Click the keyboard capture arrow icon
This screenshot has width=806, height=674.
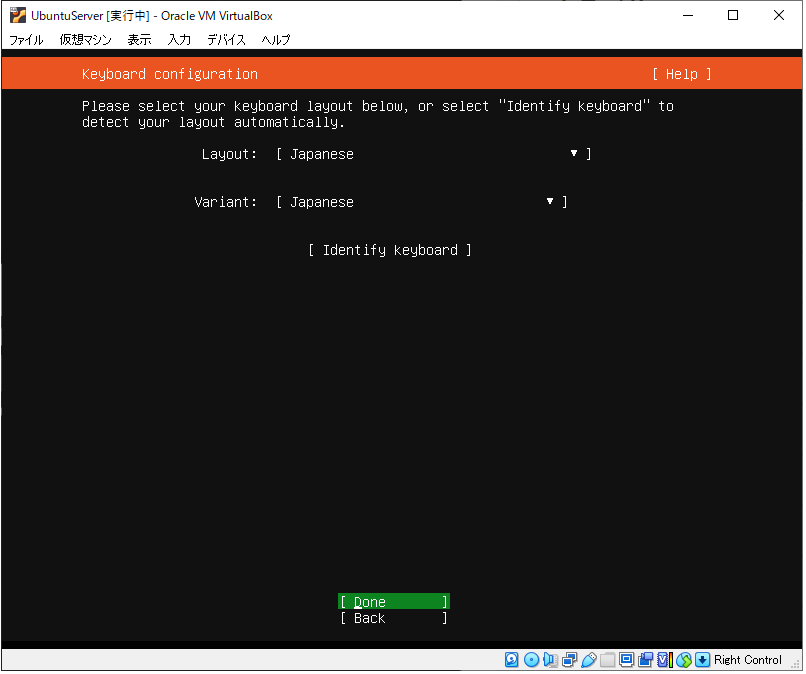[703, 660]
